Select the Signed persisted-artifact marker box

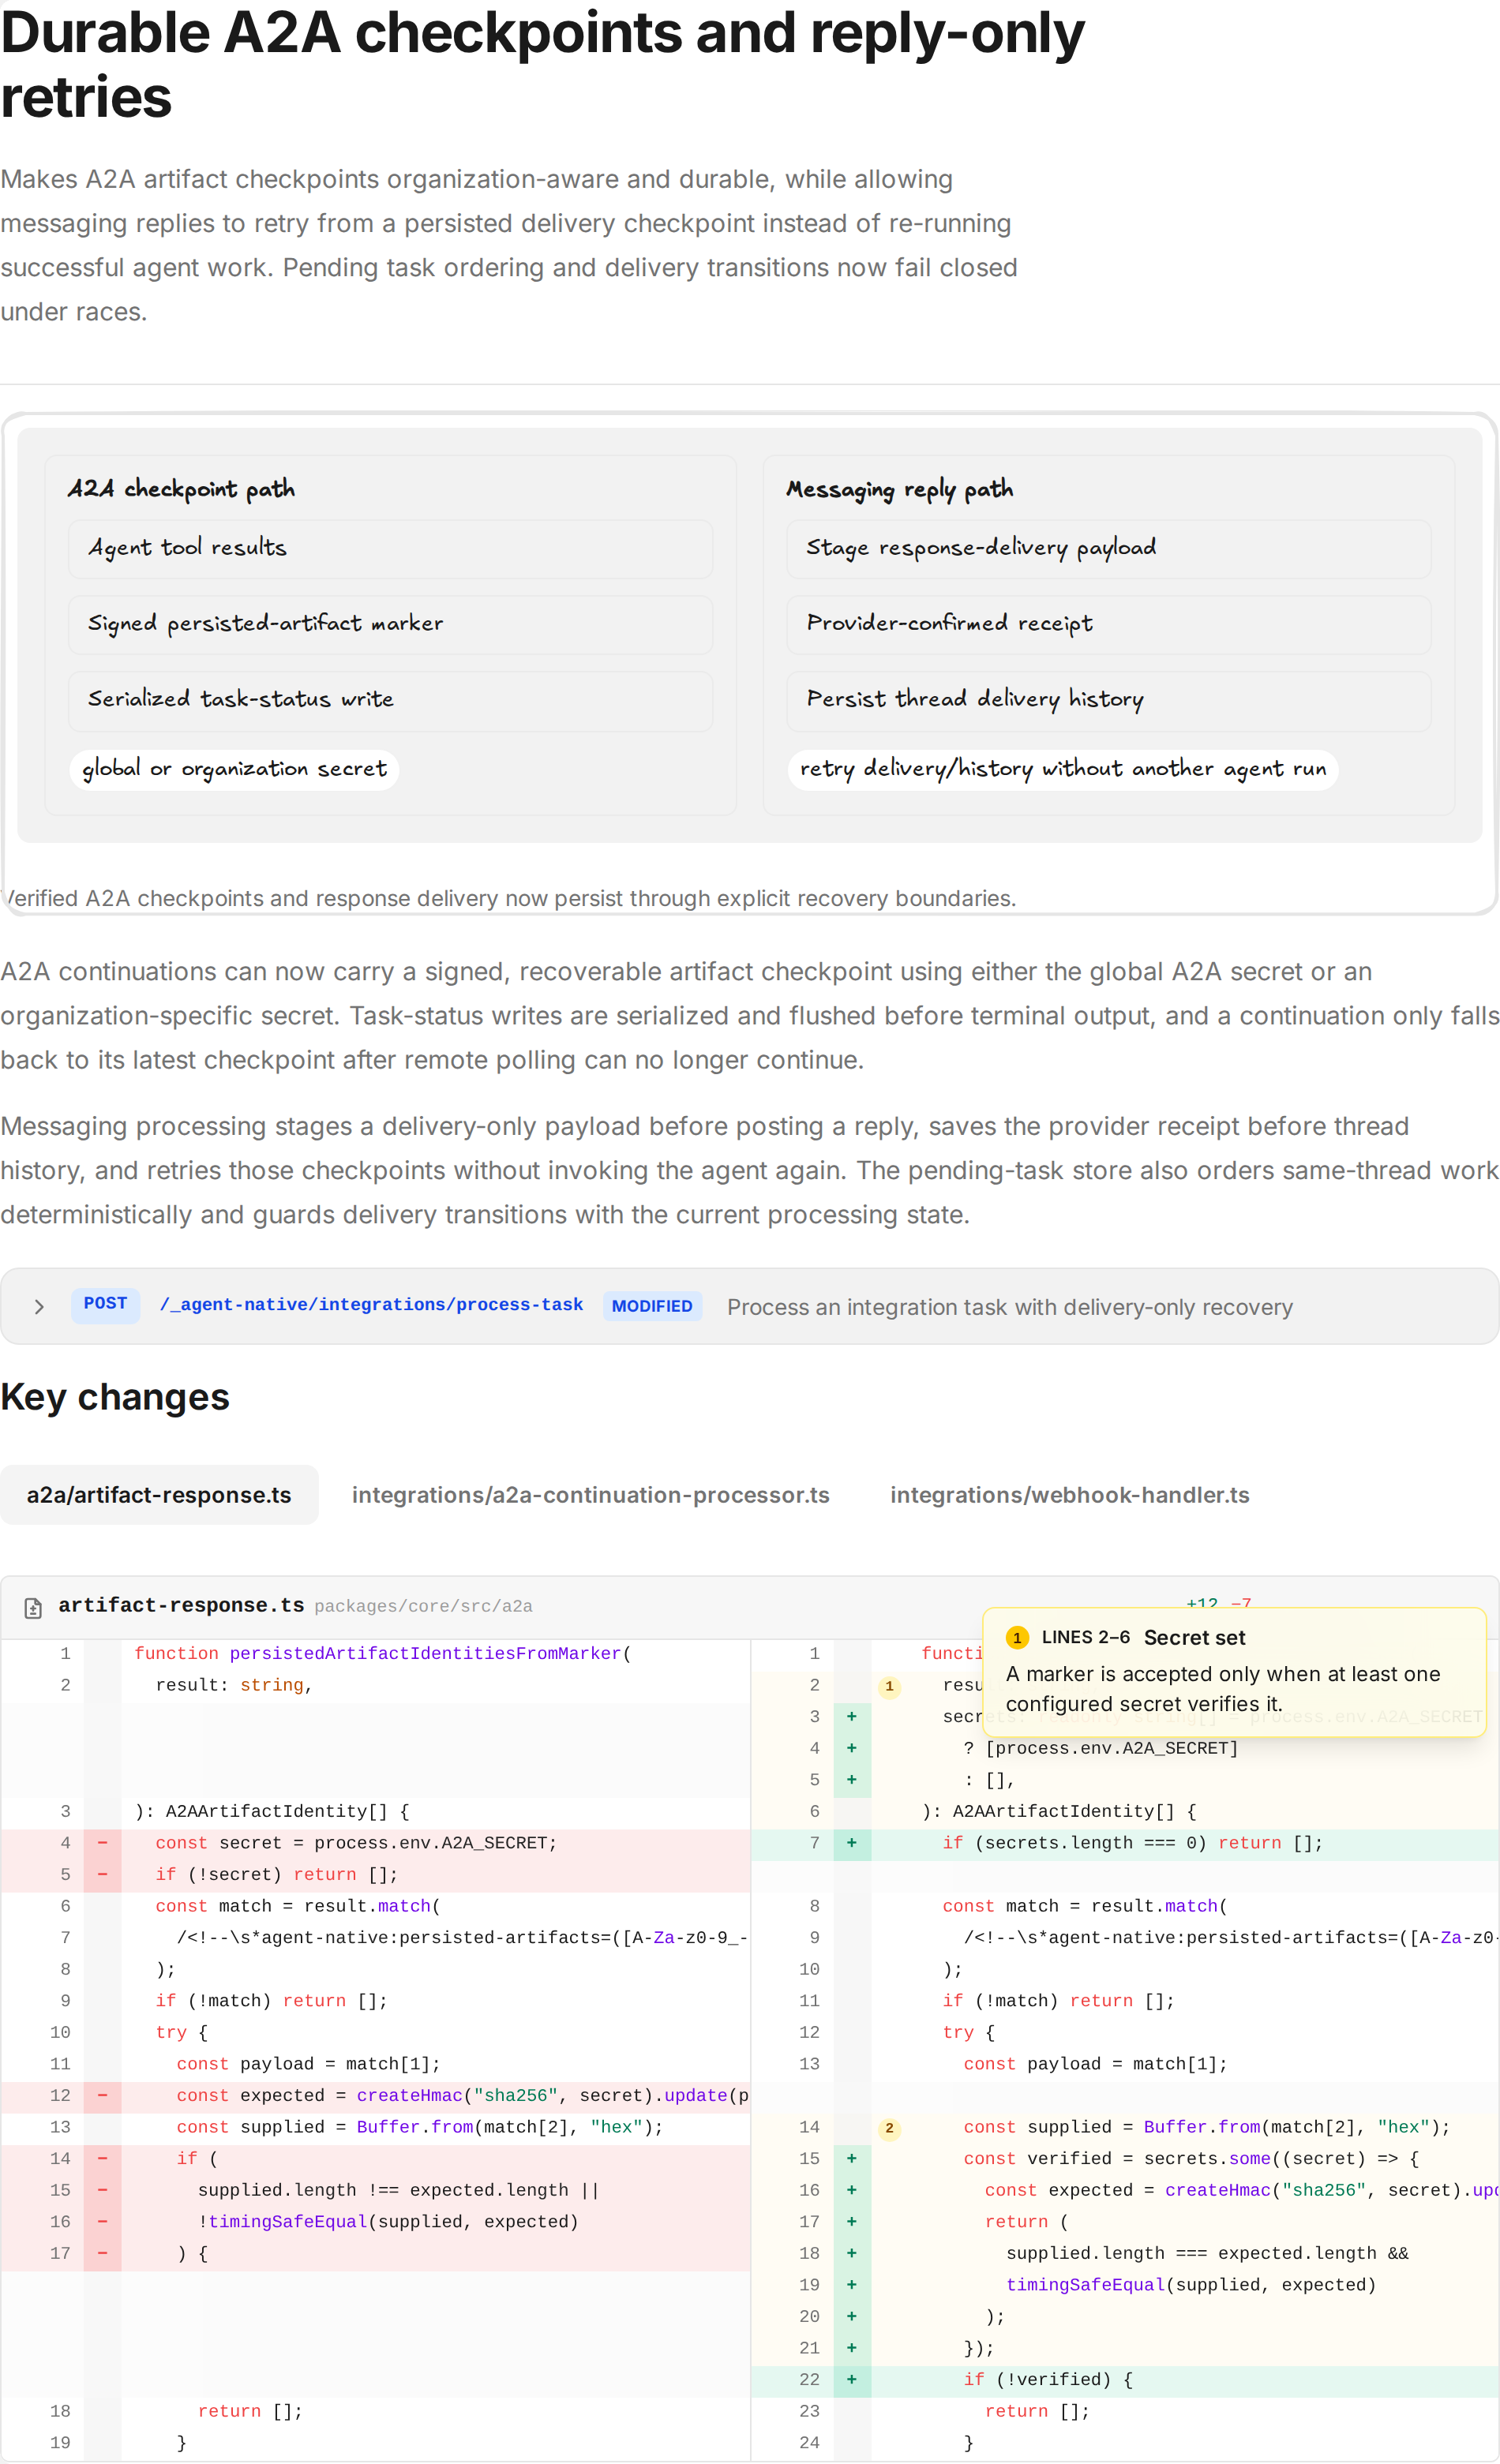(390, 624)
